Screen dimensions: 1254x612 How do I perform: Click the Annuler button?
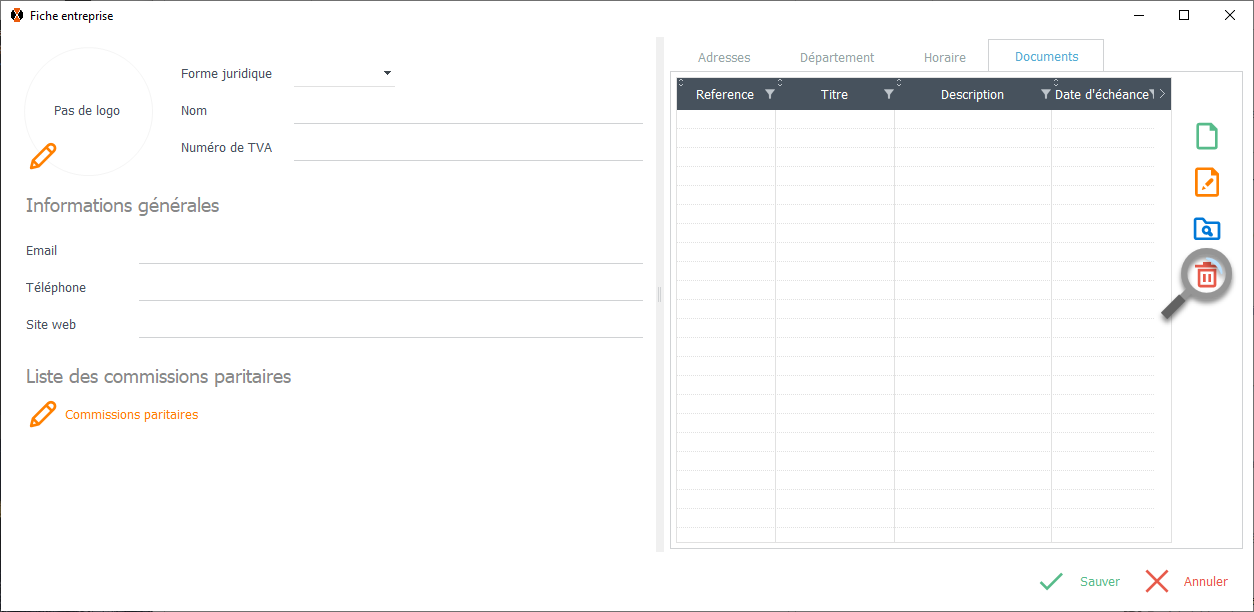(1187, 582)
